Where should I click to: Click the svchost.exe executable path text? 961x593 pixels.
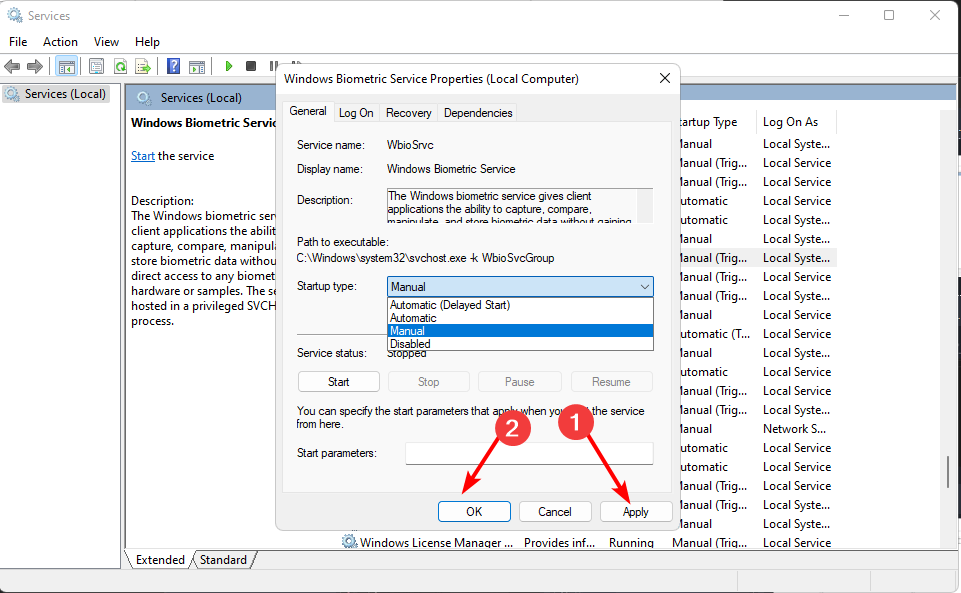click(425, 258)
